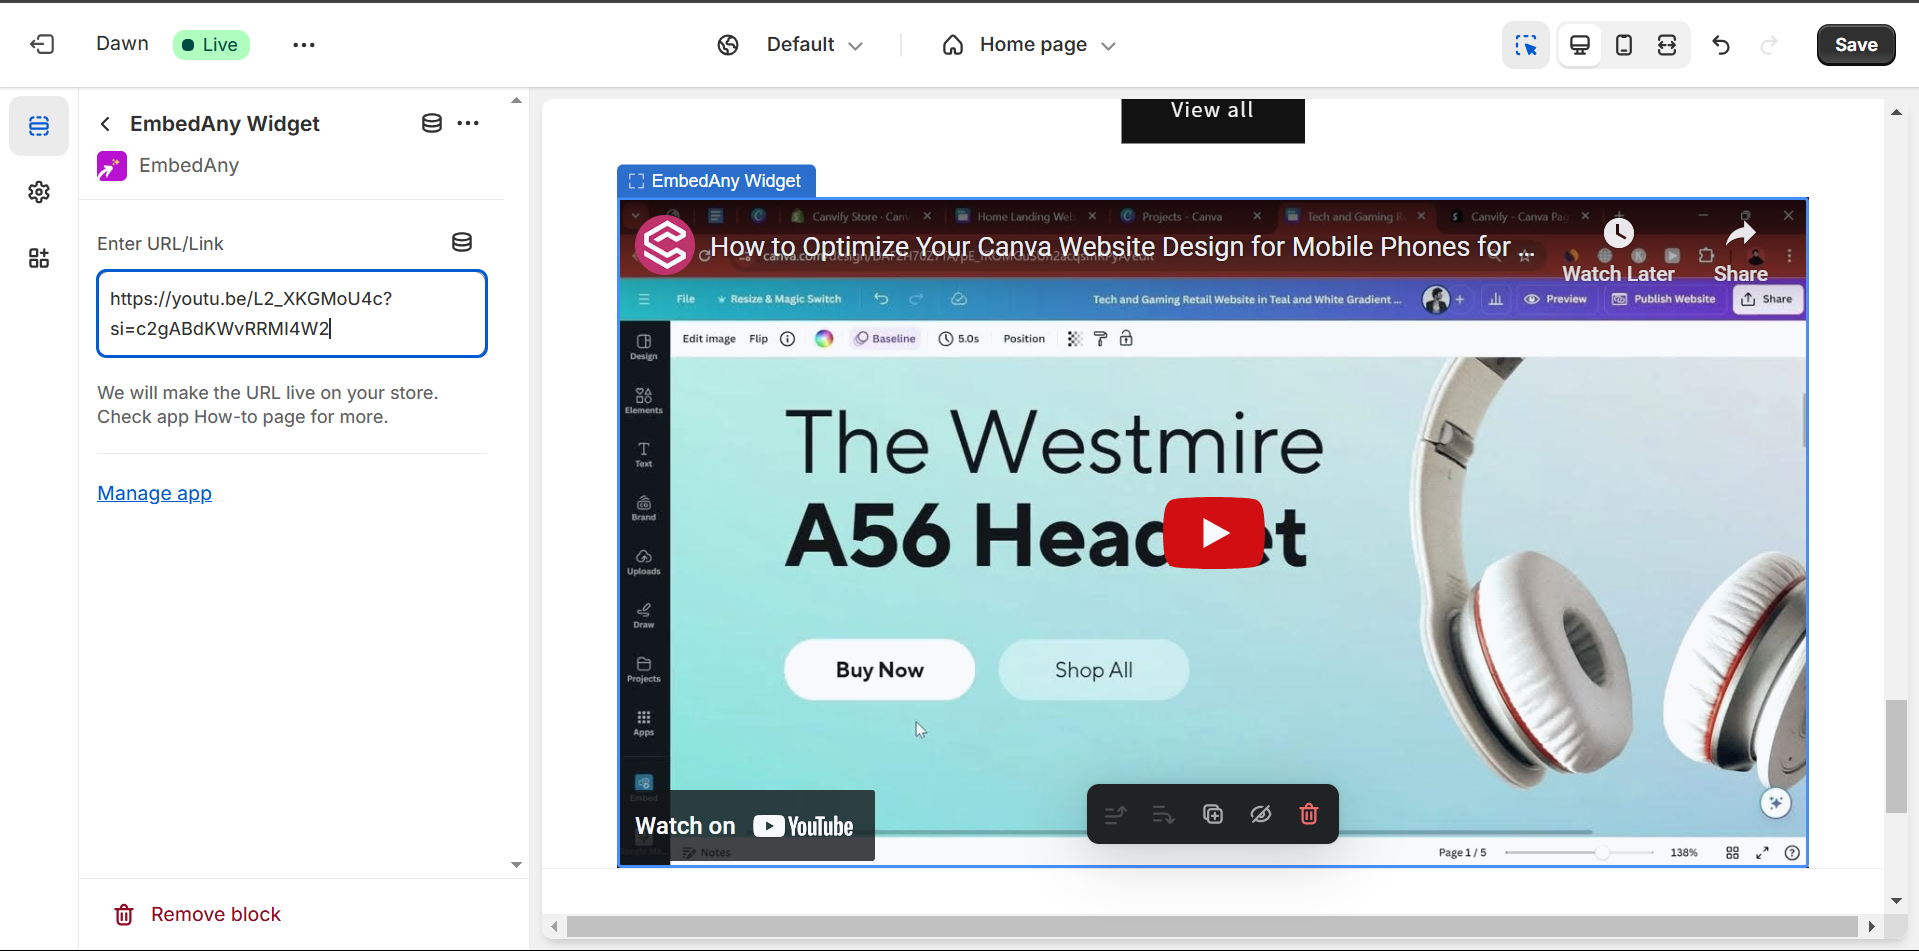
Task: Open the App embeds sidebar panel
Action: 39,258
